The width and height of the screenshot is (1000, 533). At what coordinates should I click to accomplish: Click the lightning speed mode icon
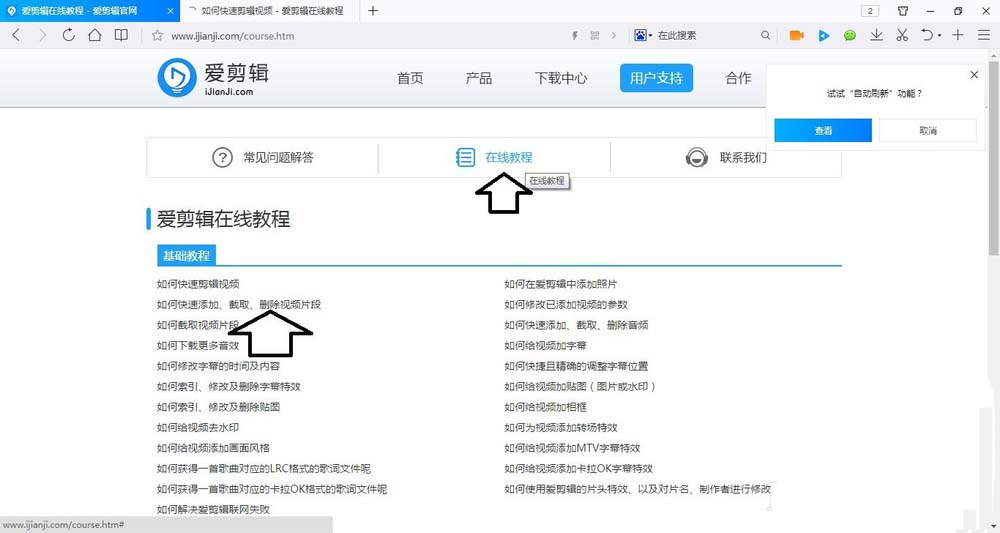[575, 36]
